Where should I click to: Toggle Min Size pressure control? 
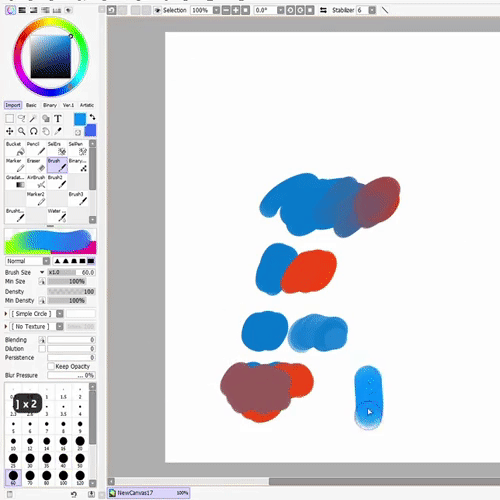[x=42, y=282]
